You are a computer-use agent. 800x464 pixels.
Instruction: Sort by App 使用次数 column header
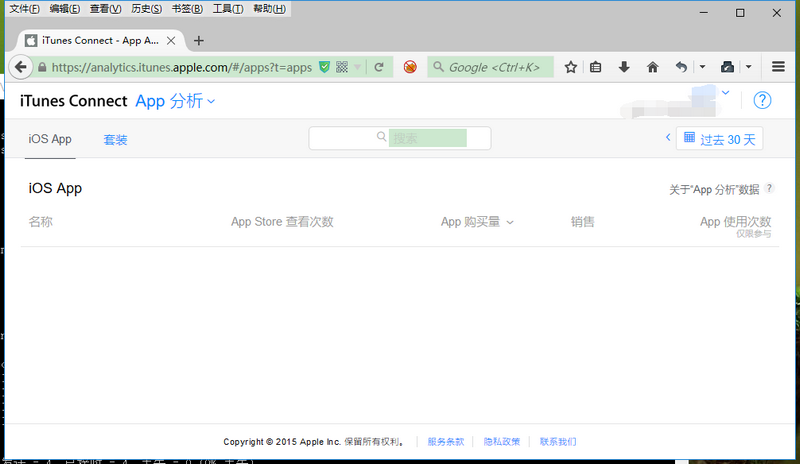click(x=735, y=222)
